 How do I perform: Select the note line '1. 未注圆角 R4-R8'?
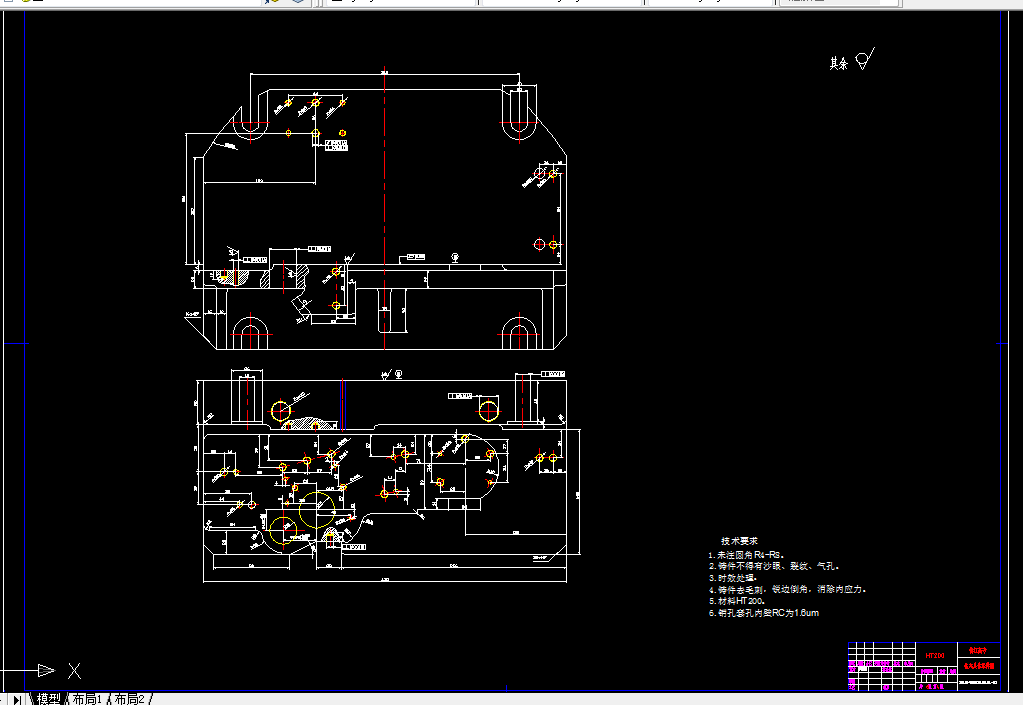click(x=746, y=554)
